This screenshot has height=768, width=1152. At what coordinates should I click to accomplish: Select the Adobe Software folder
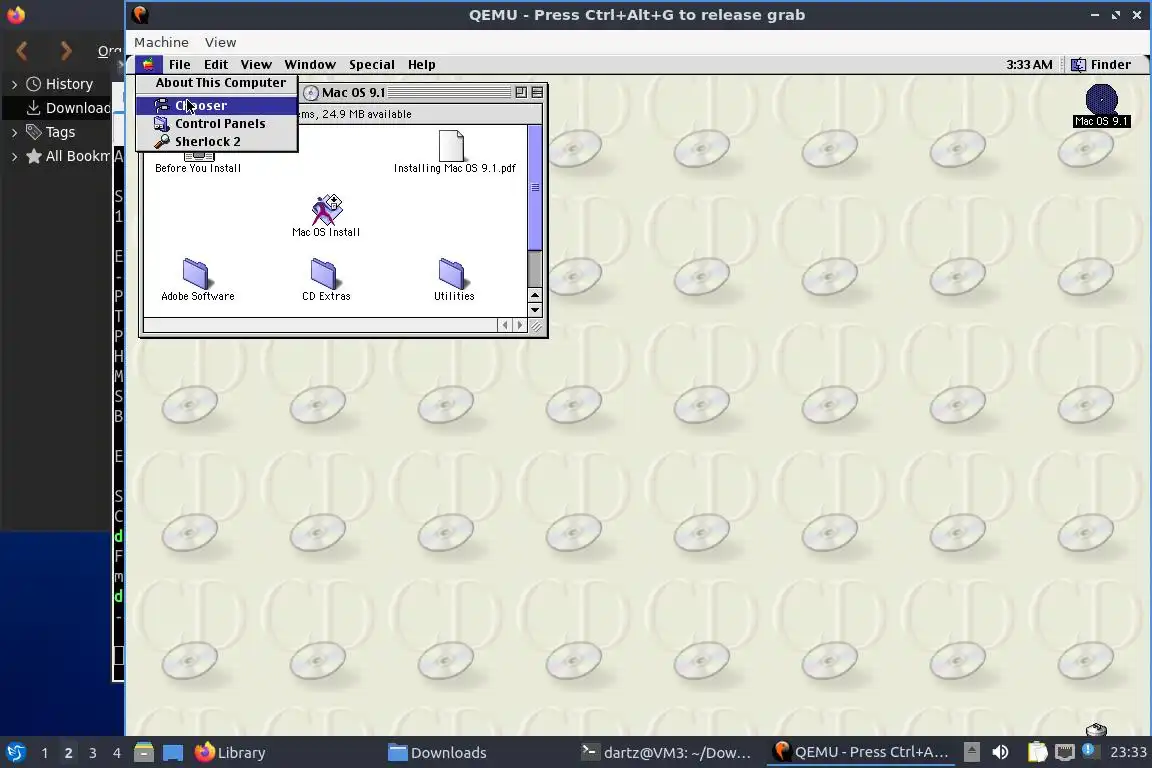click(x=195, y=273)
